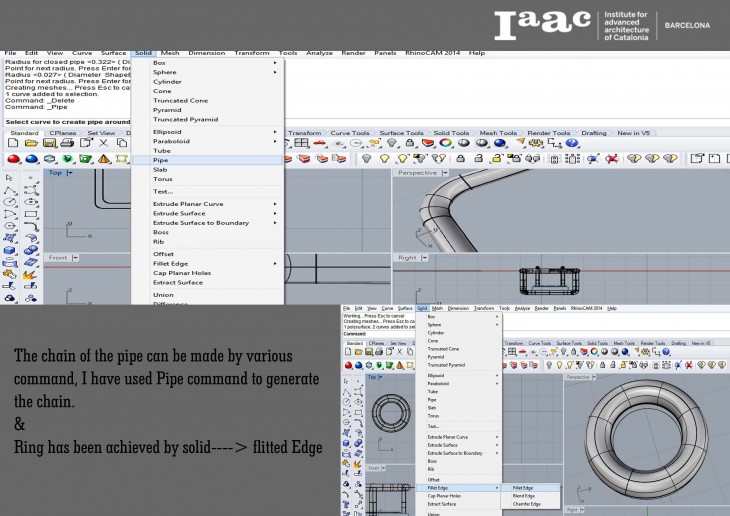Switch to Curve Tools tab in upper window
Image resolution: width=730 pixels, height=516 pixels.
point(349,133)
